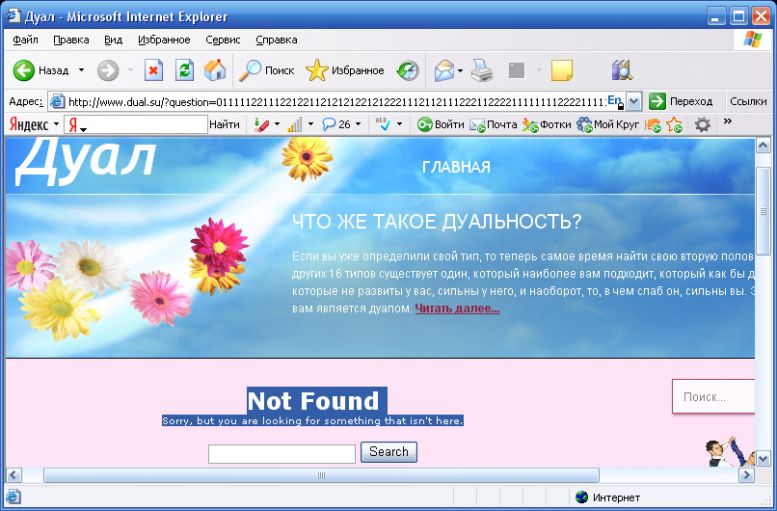
Task: Click the page Search button
Action: coord(388,452)
